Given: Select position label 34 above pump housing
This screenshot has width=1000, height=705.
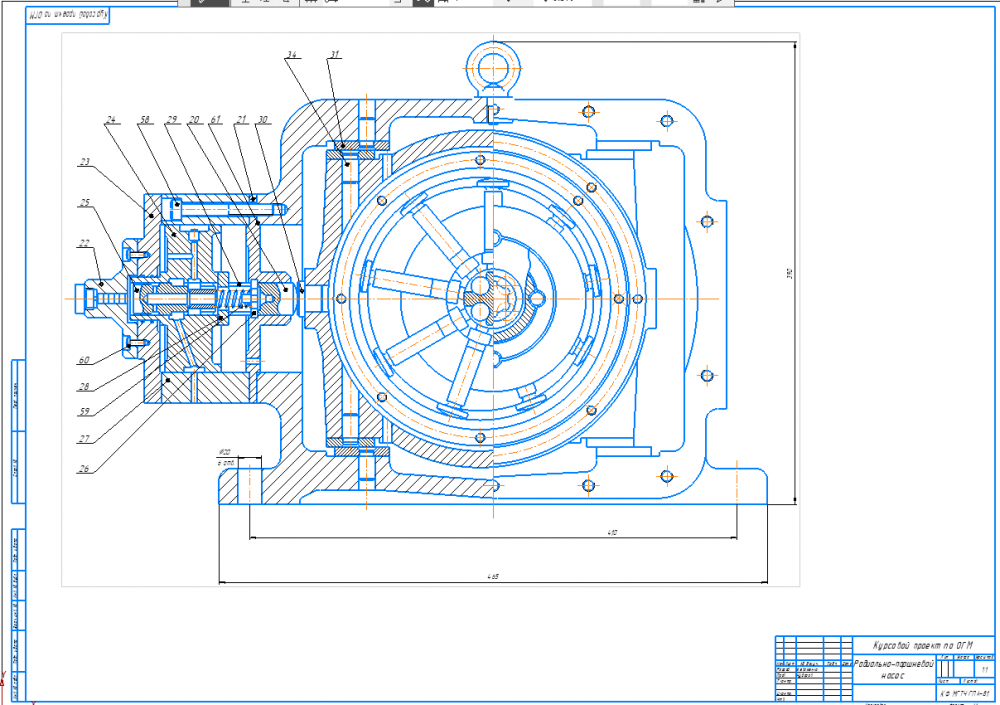Looking at the screenshot, I should [x=293, y=56].
